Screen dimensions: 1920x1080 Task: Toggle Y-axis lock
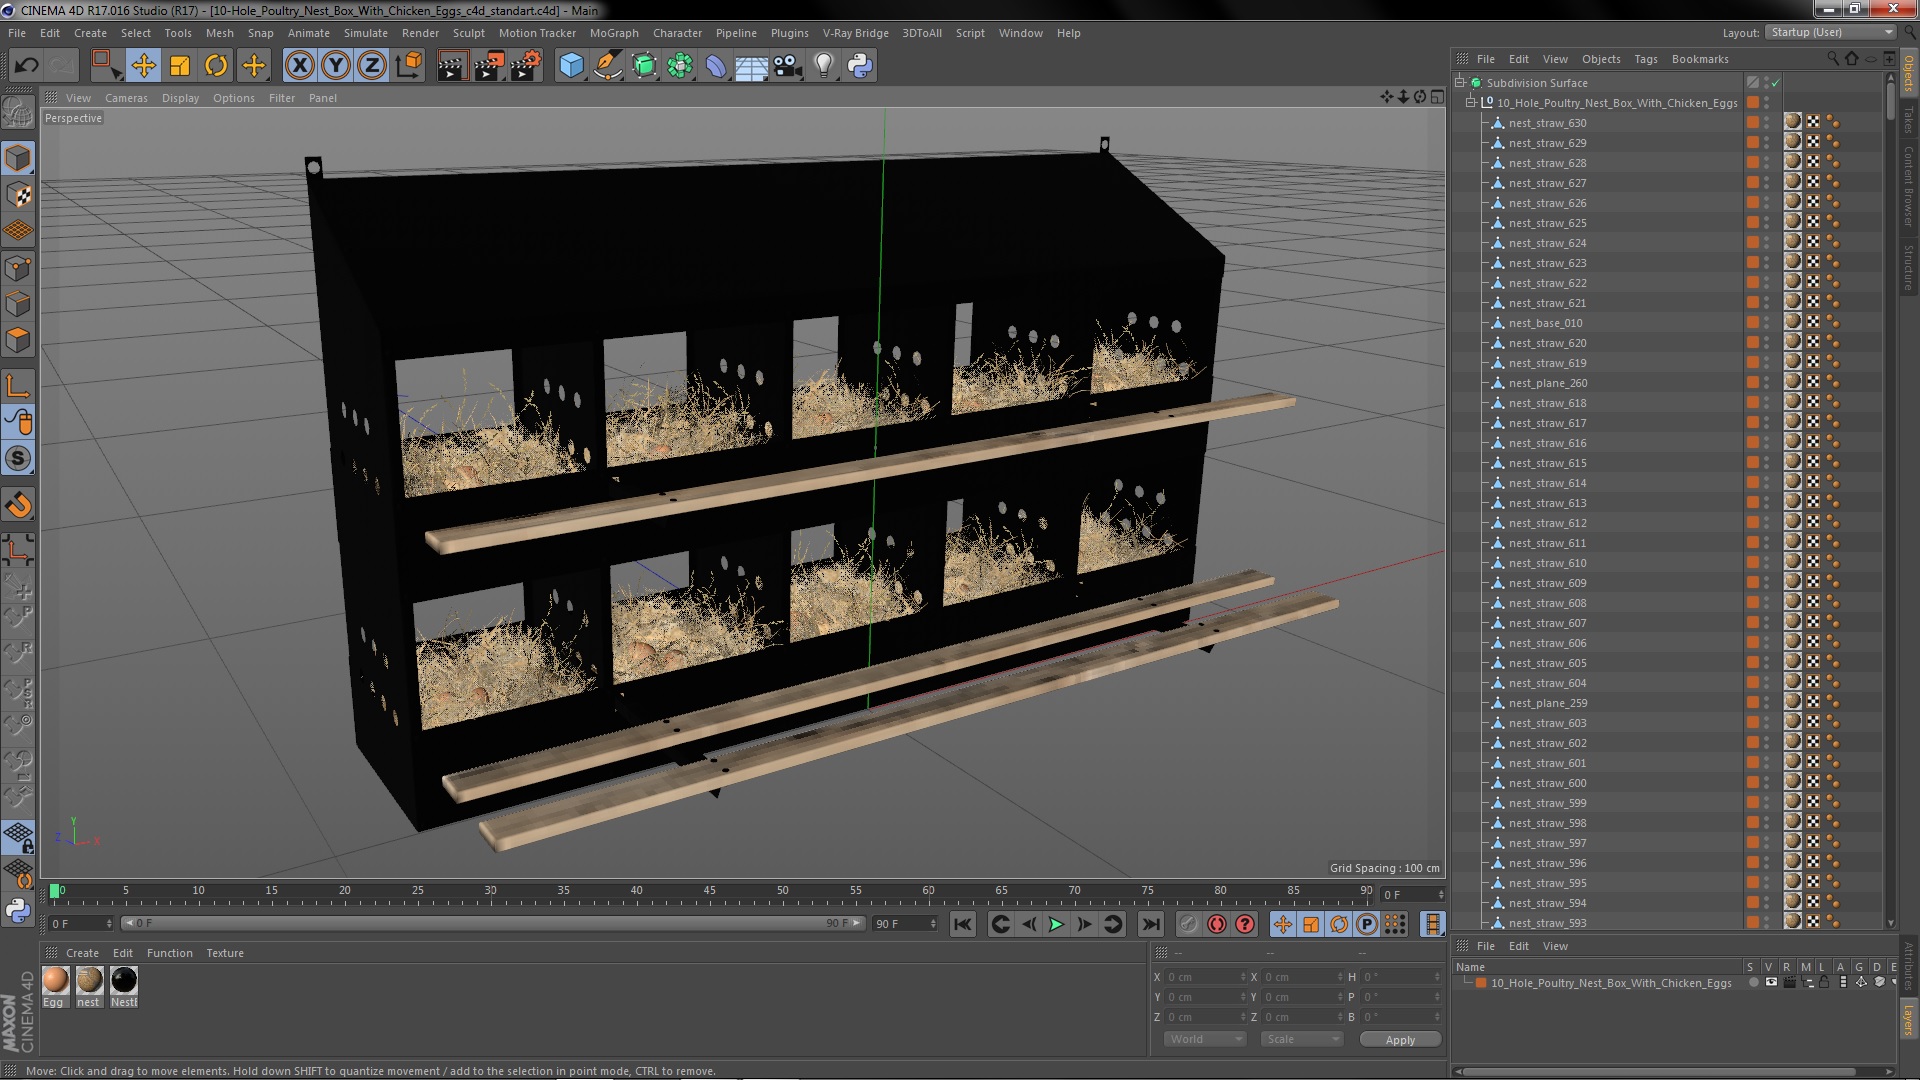point(336,66)
